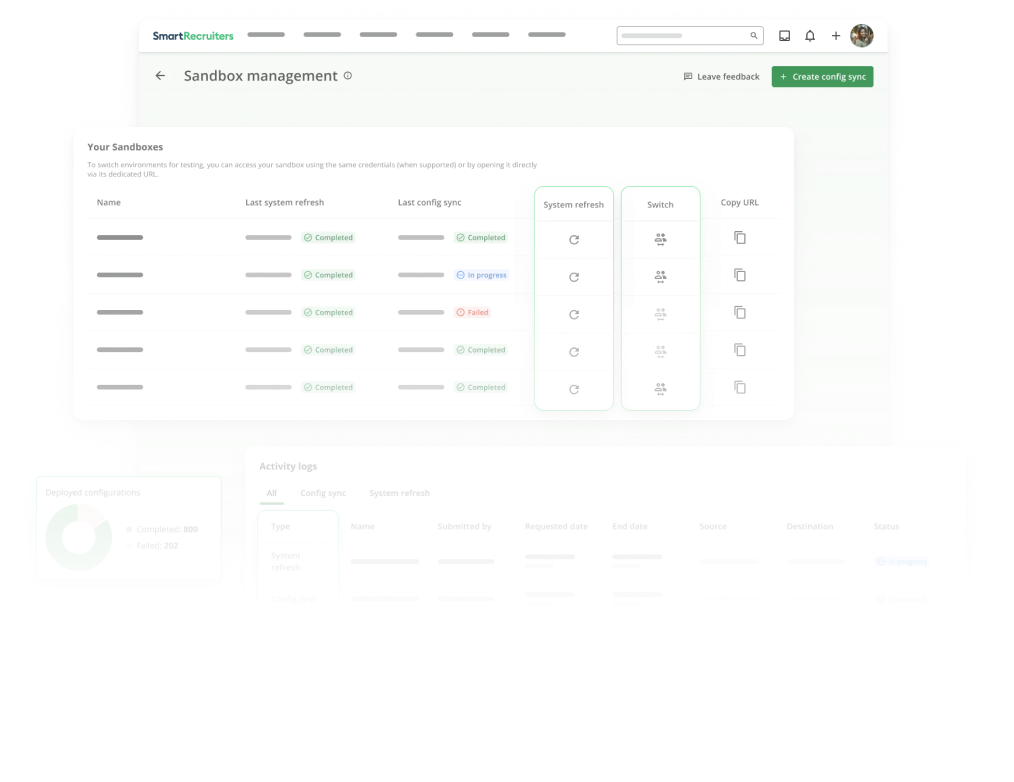Trigger system refresh for the third sandbox row
This screenshot has height=782, width=1014.
[573, 313]
